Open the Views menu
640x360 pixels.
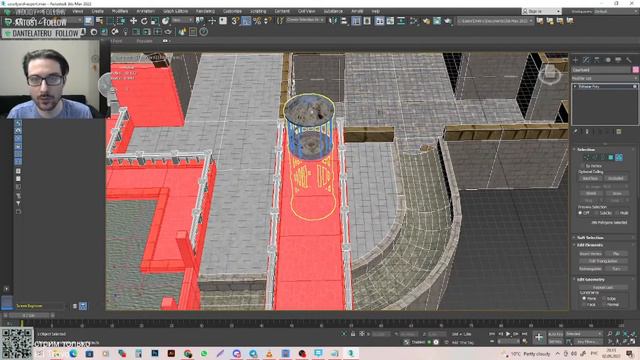point(78,11)
